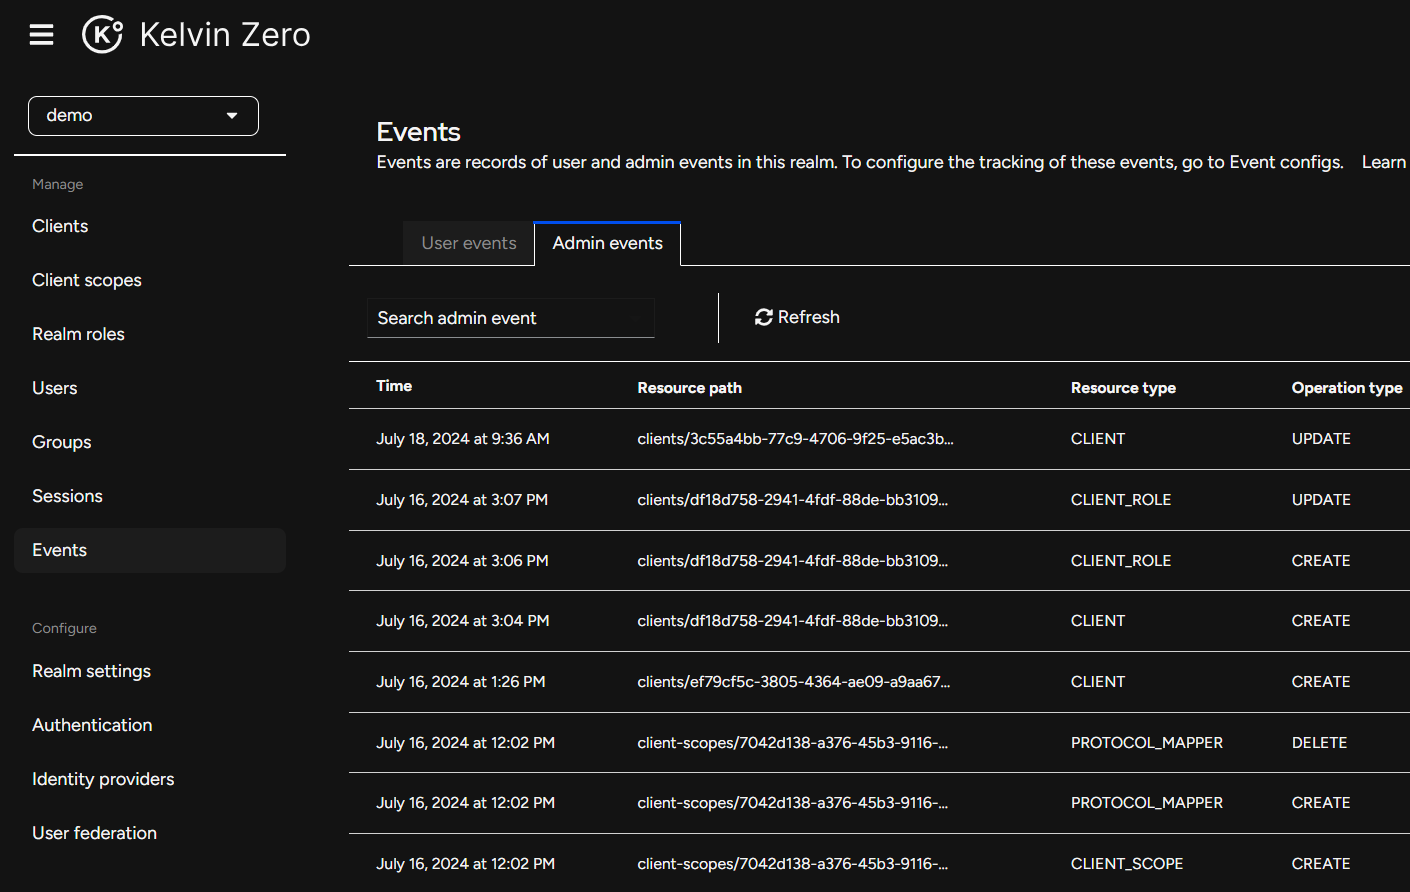Open Realm settings page
Viewport: 1410px width, 892px height.
point(91,671)
